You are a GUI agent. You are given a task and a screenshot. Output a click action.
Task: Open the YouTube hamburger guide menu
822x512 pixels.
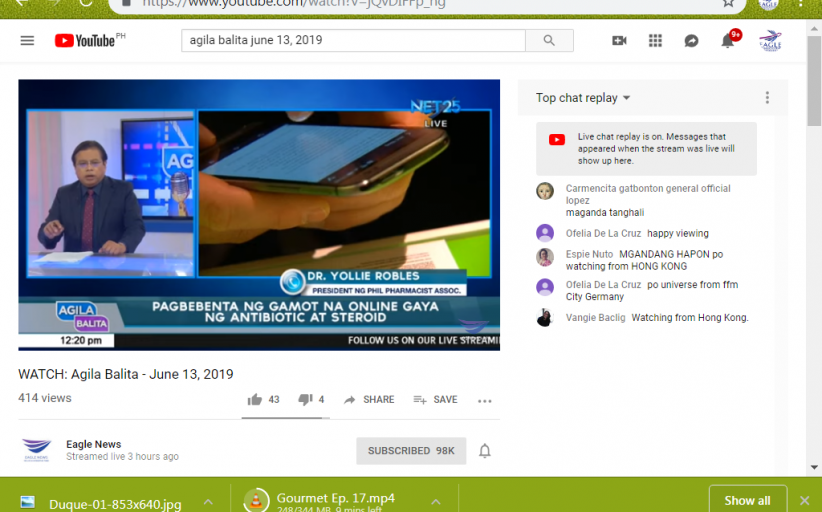click(x=27, y=40)
